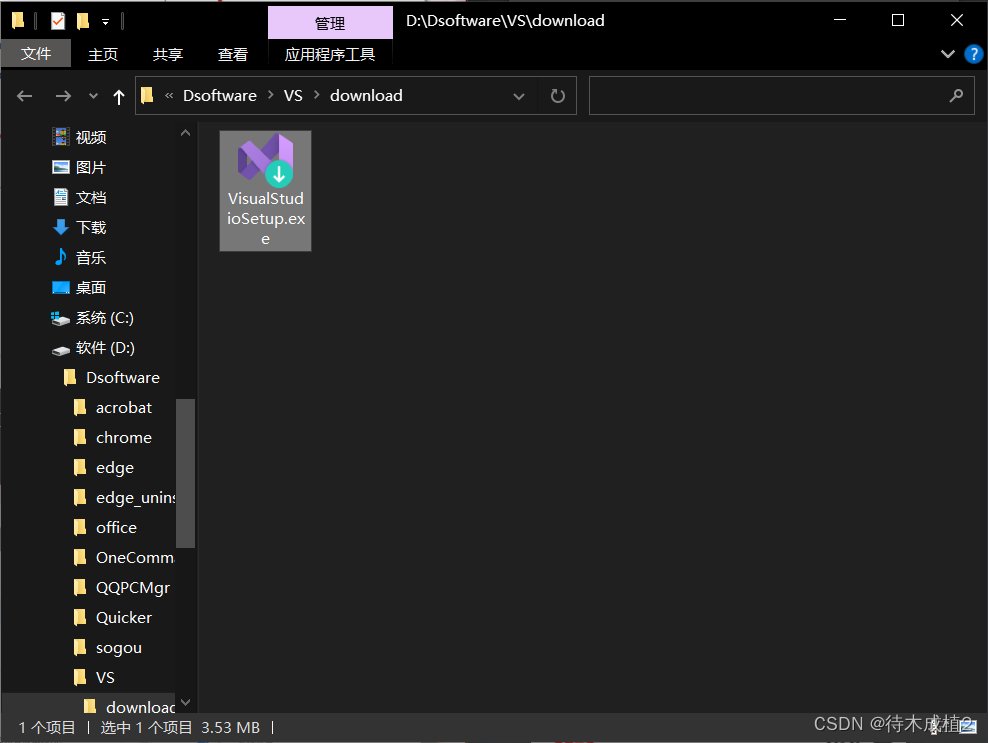988x743 pixels.
Task: Switch to large icons view in status bar
Action: [967, 727]
